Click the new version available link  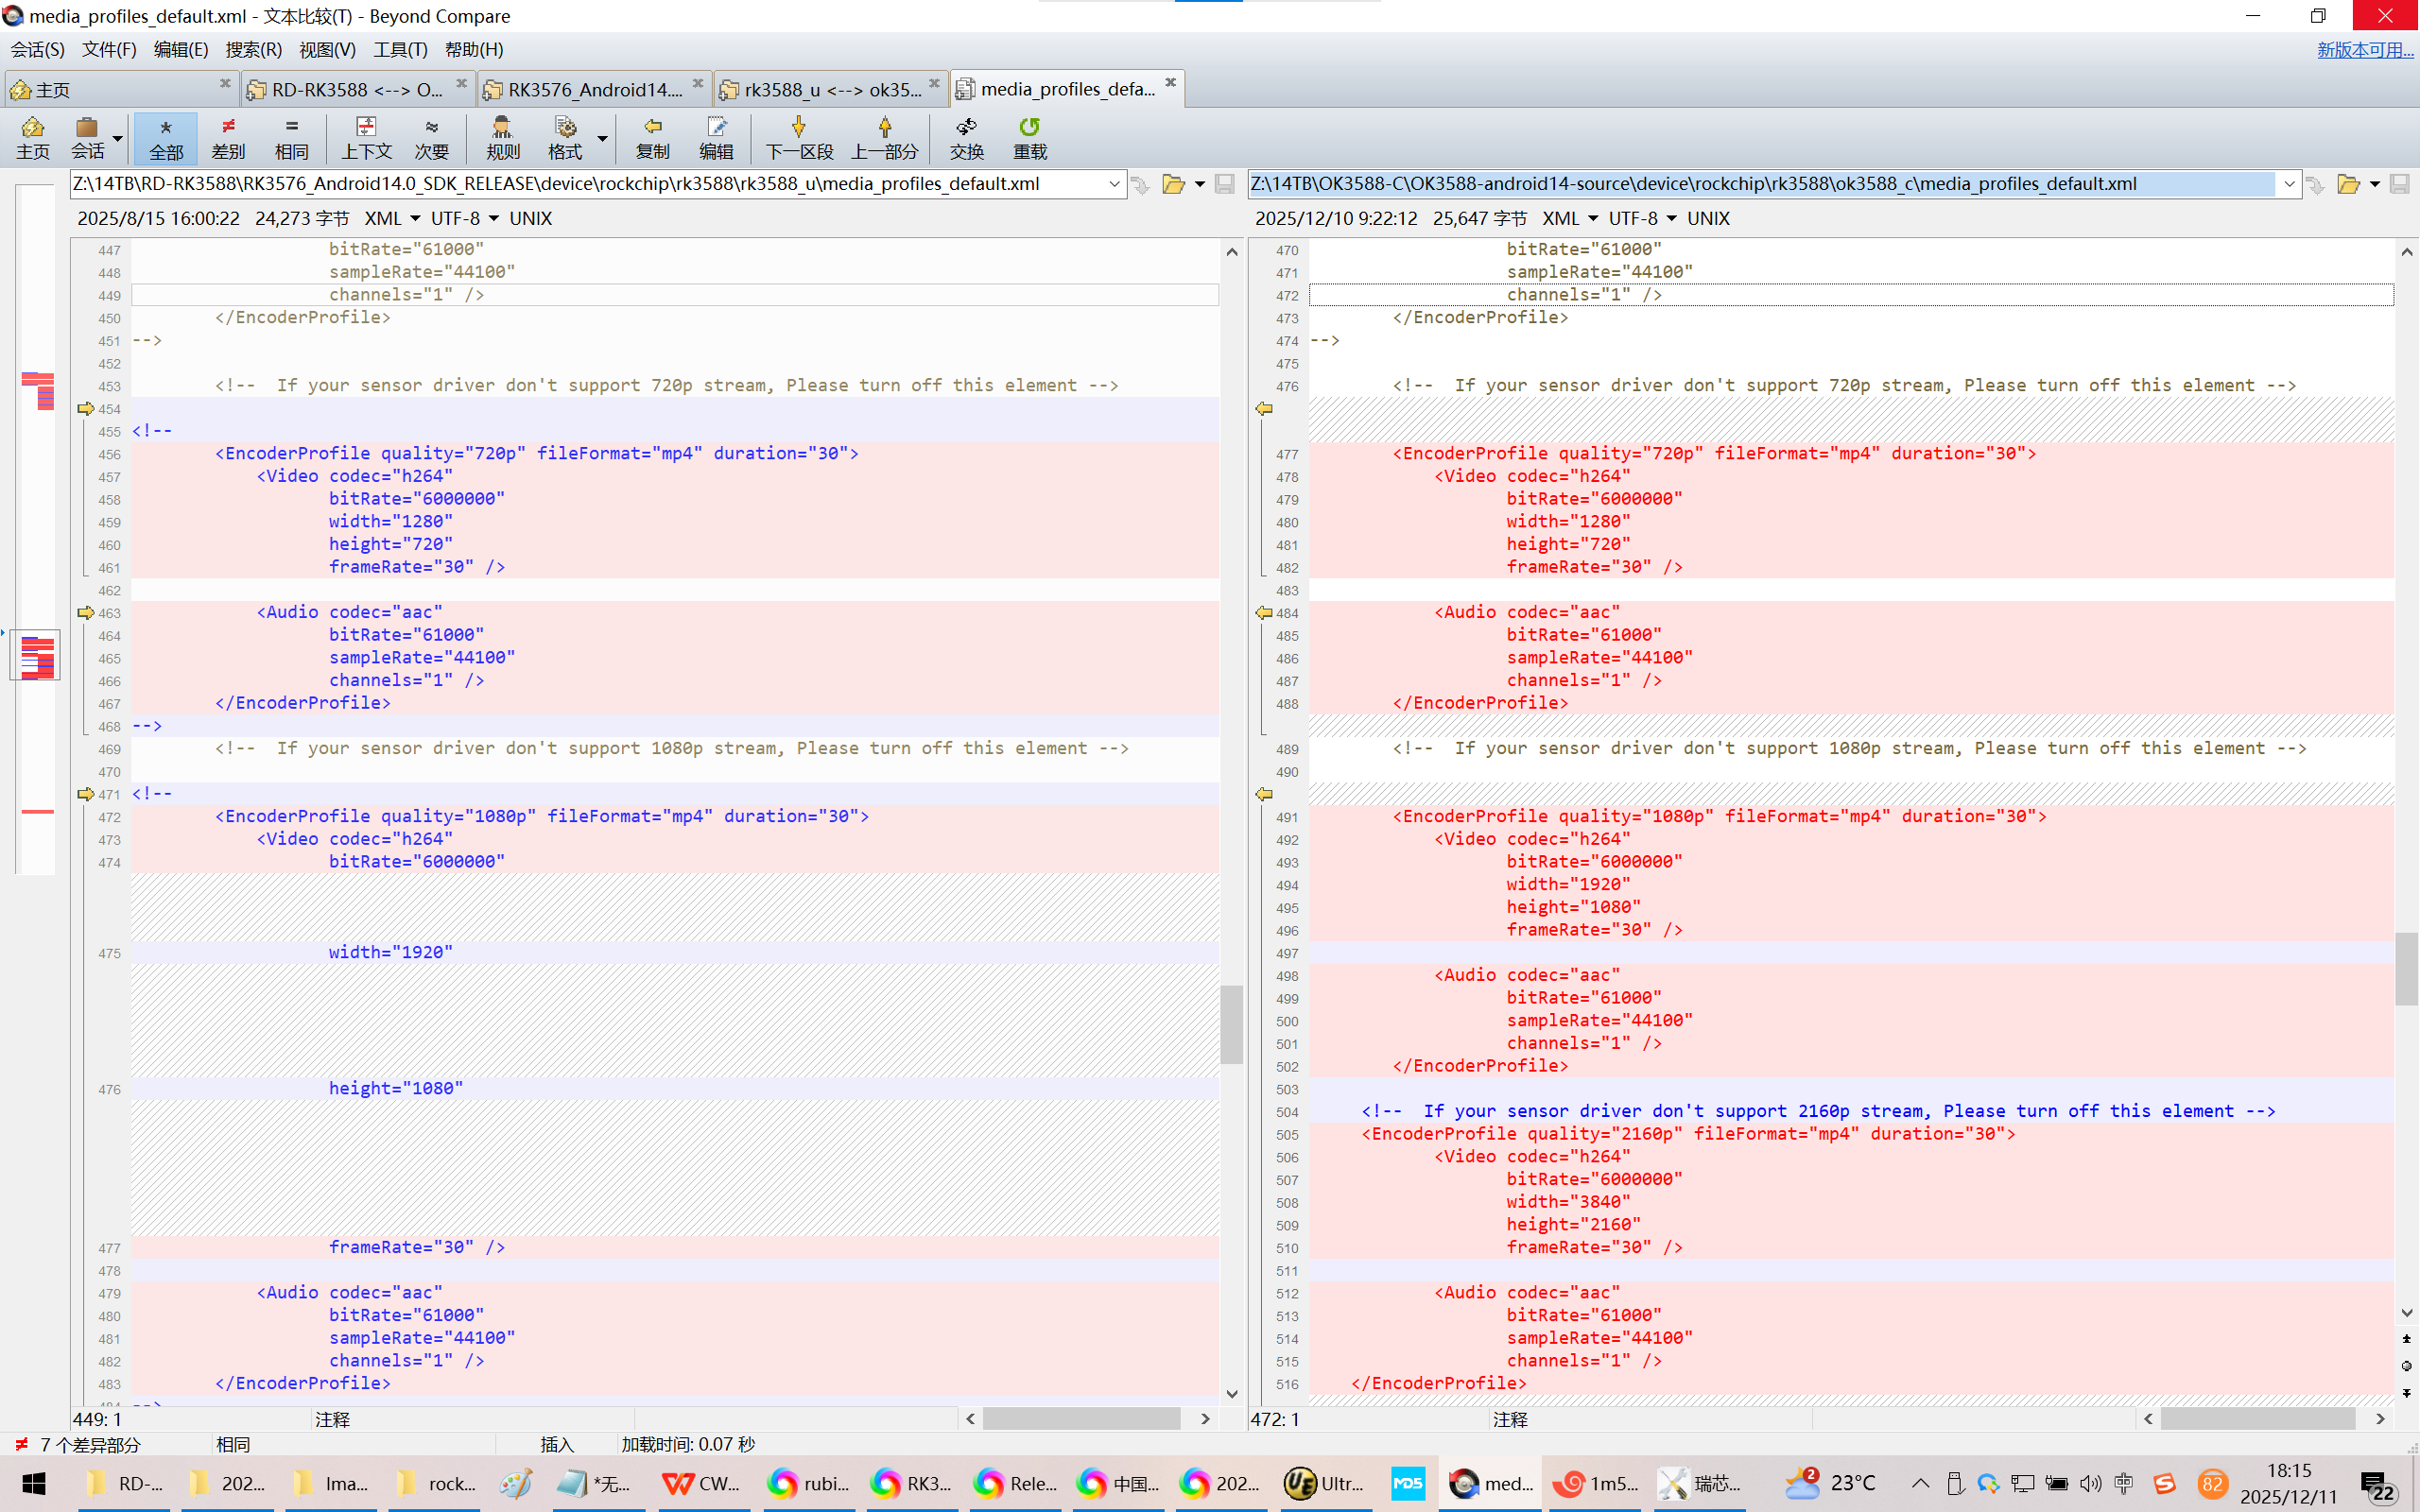(2364, 49)
